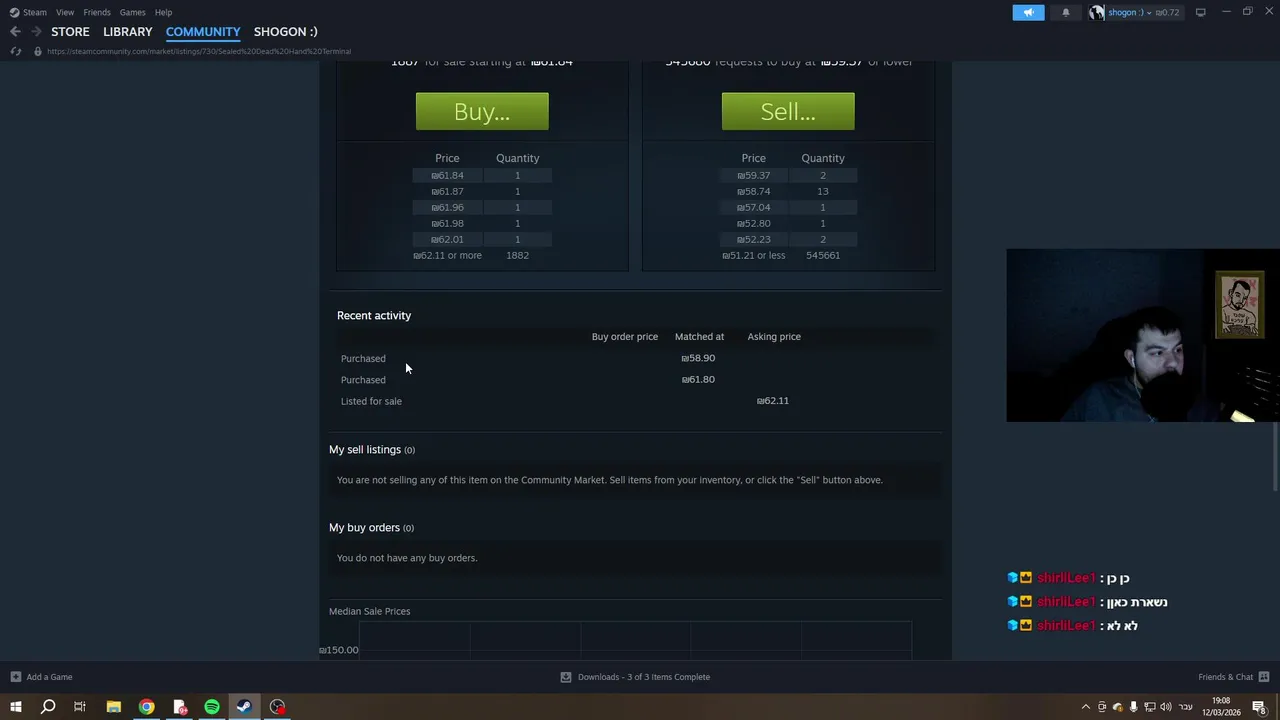Screen dimensions: 1280x720
Task: Switch to Big Picture mode with monitor icon
Action: pos(1200,12)
